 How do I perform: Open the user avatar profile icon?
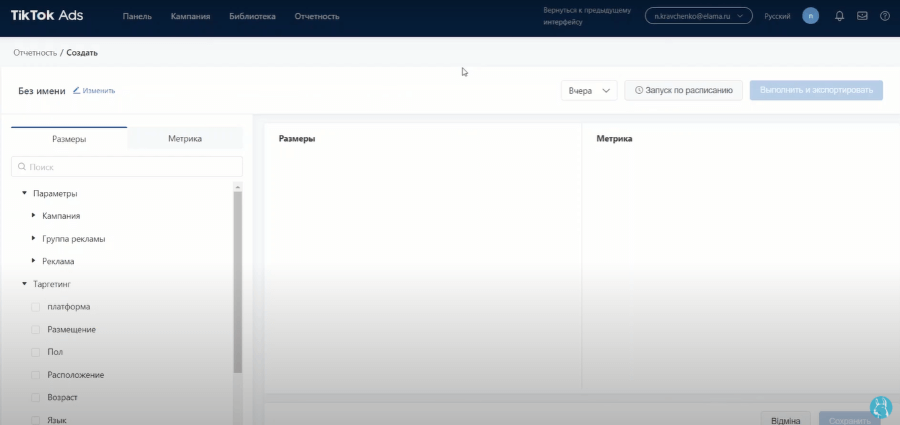tap(810, 16)
